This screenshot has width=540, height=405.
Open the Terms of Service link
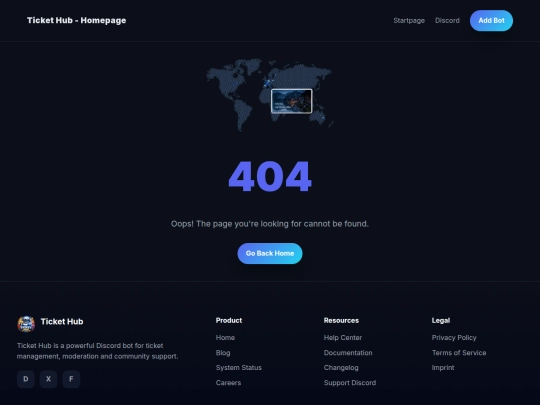pyautogui.click(x=459, y=353)
